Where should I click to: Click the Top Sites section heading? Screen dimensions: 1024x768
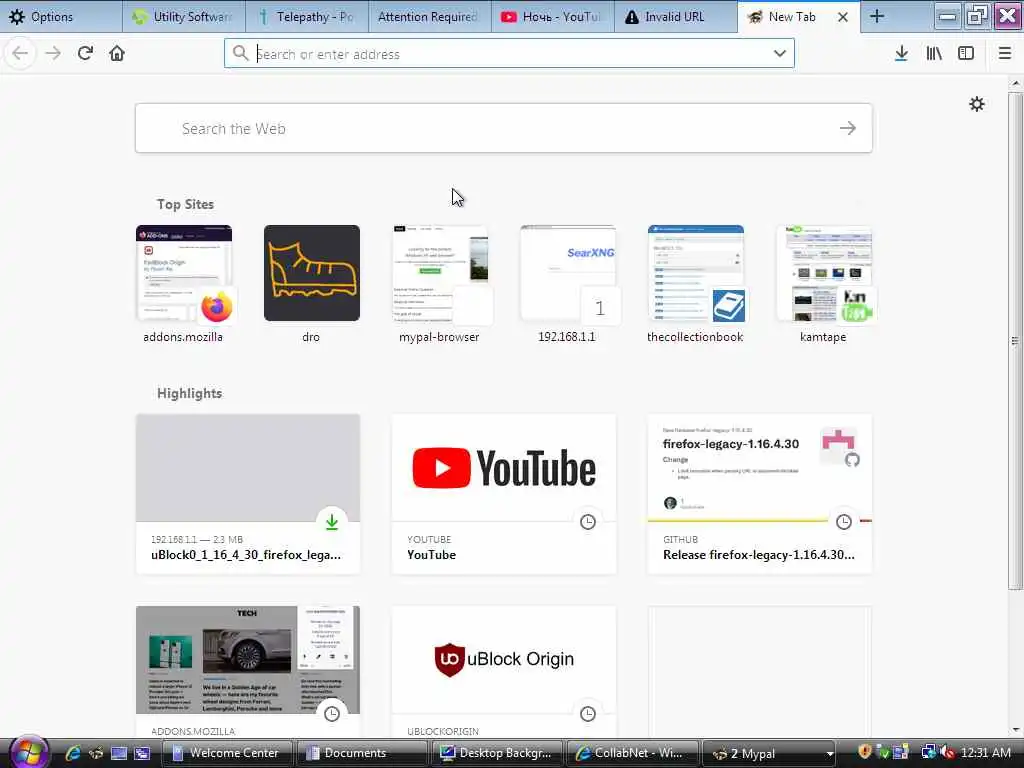click(x=185, y=204)
